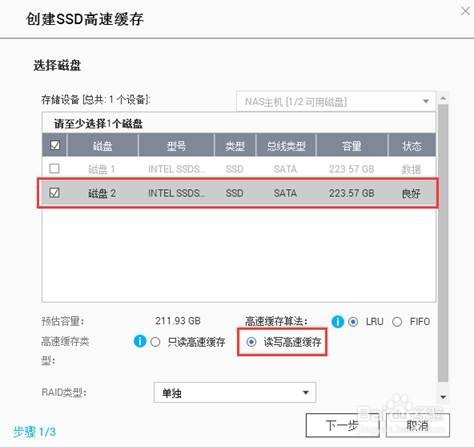Viewport: 474px width, 447px height.
Task: Click SSD type in 磁盘 1 row
Action: [x=234, y=169]
